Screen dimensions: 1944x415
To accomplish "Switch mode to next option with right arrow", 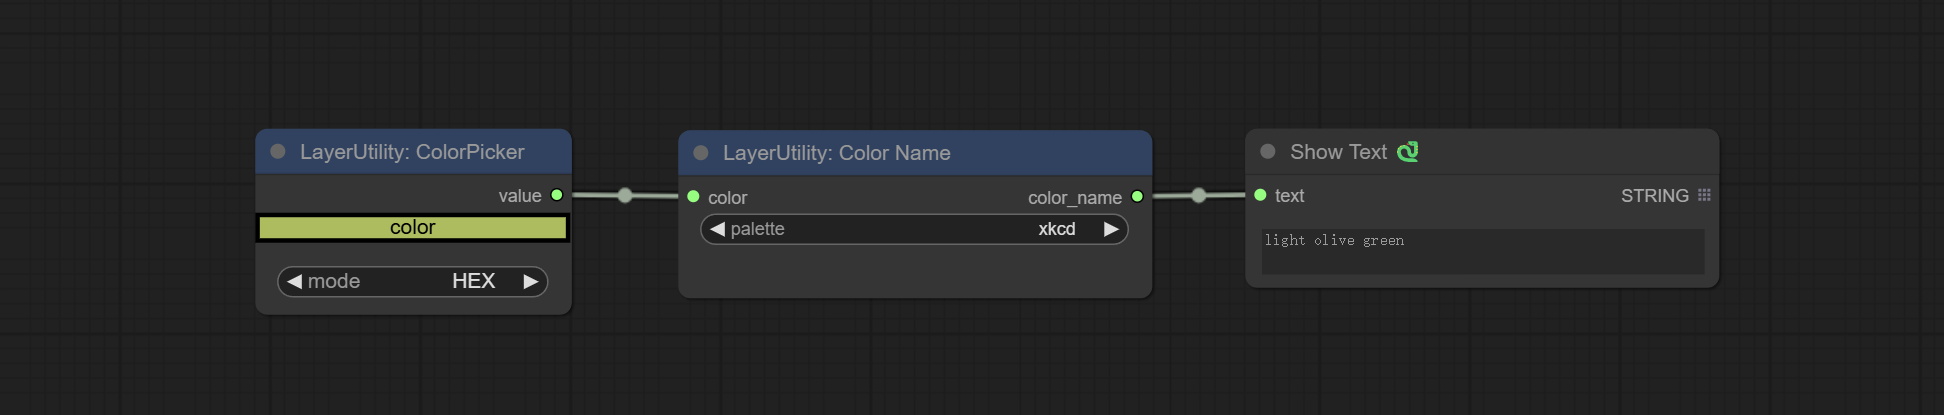I will pyautogui.click(x=531, y=282).
